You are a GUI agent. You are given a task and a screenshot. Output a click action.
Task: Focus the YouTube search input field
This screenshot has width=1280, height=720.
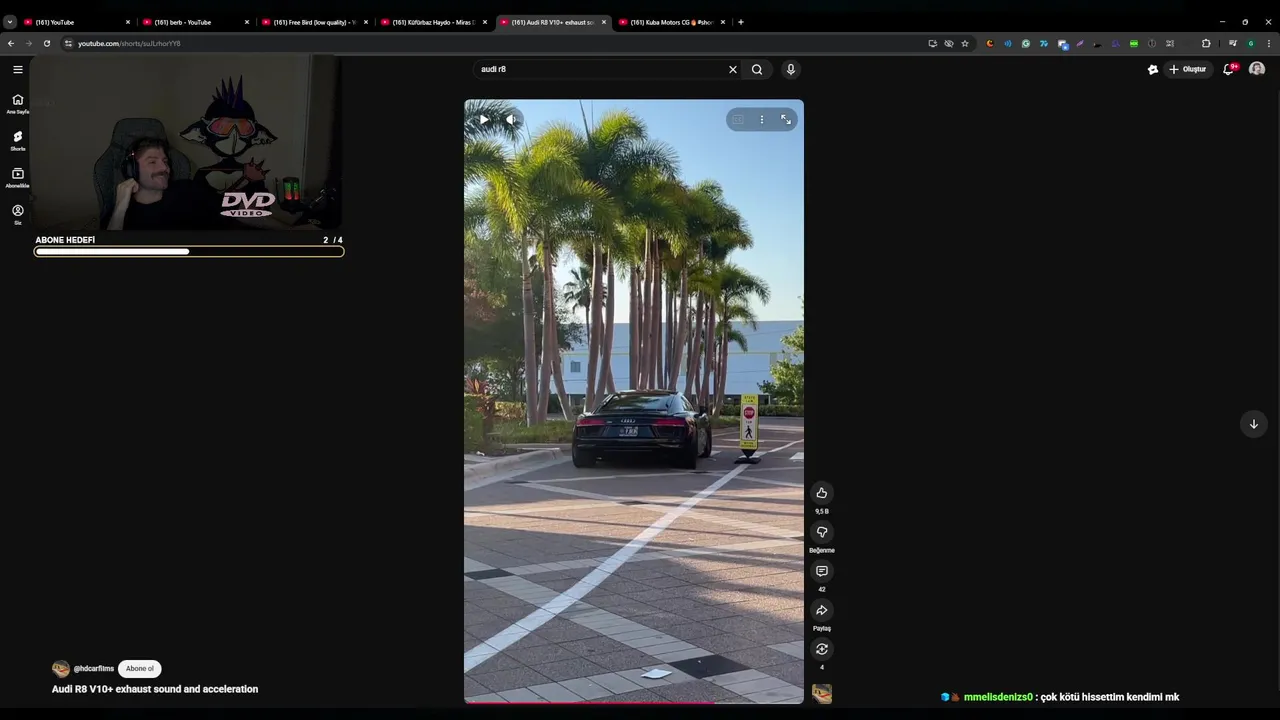600,69
